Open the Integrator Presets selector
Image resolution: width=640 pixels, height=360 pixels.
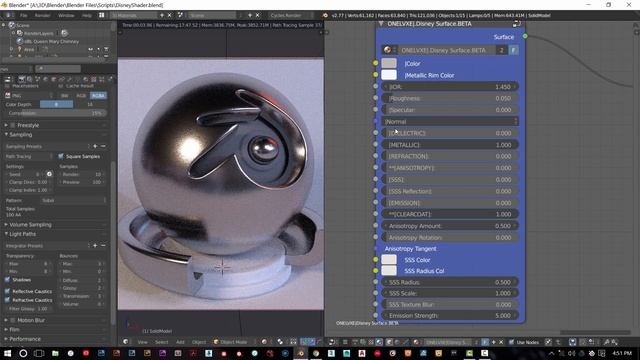point(47,246)
